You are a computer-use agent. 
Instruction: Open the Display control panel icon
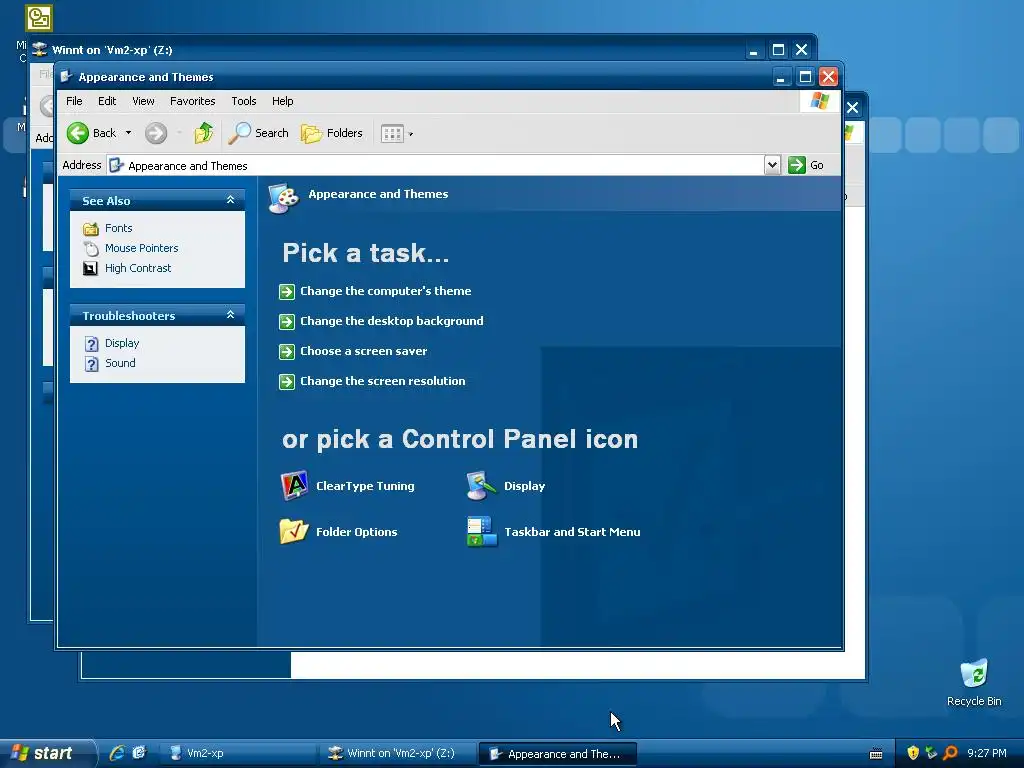click(x=482, y=486)
